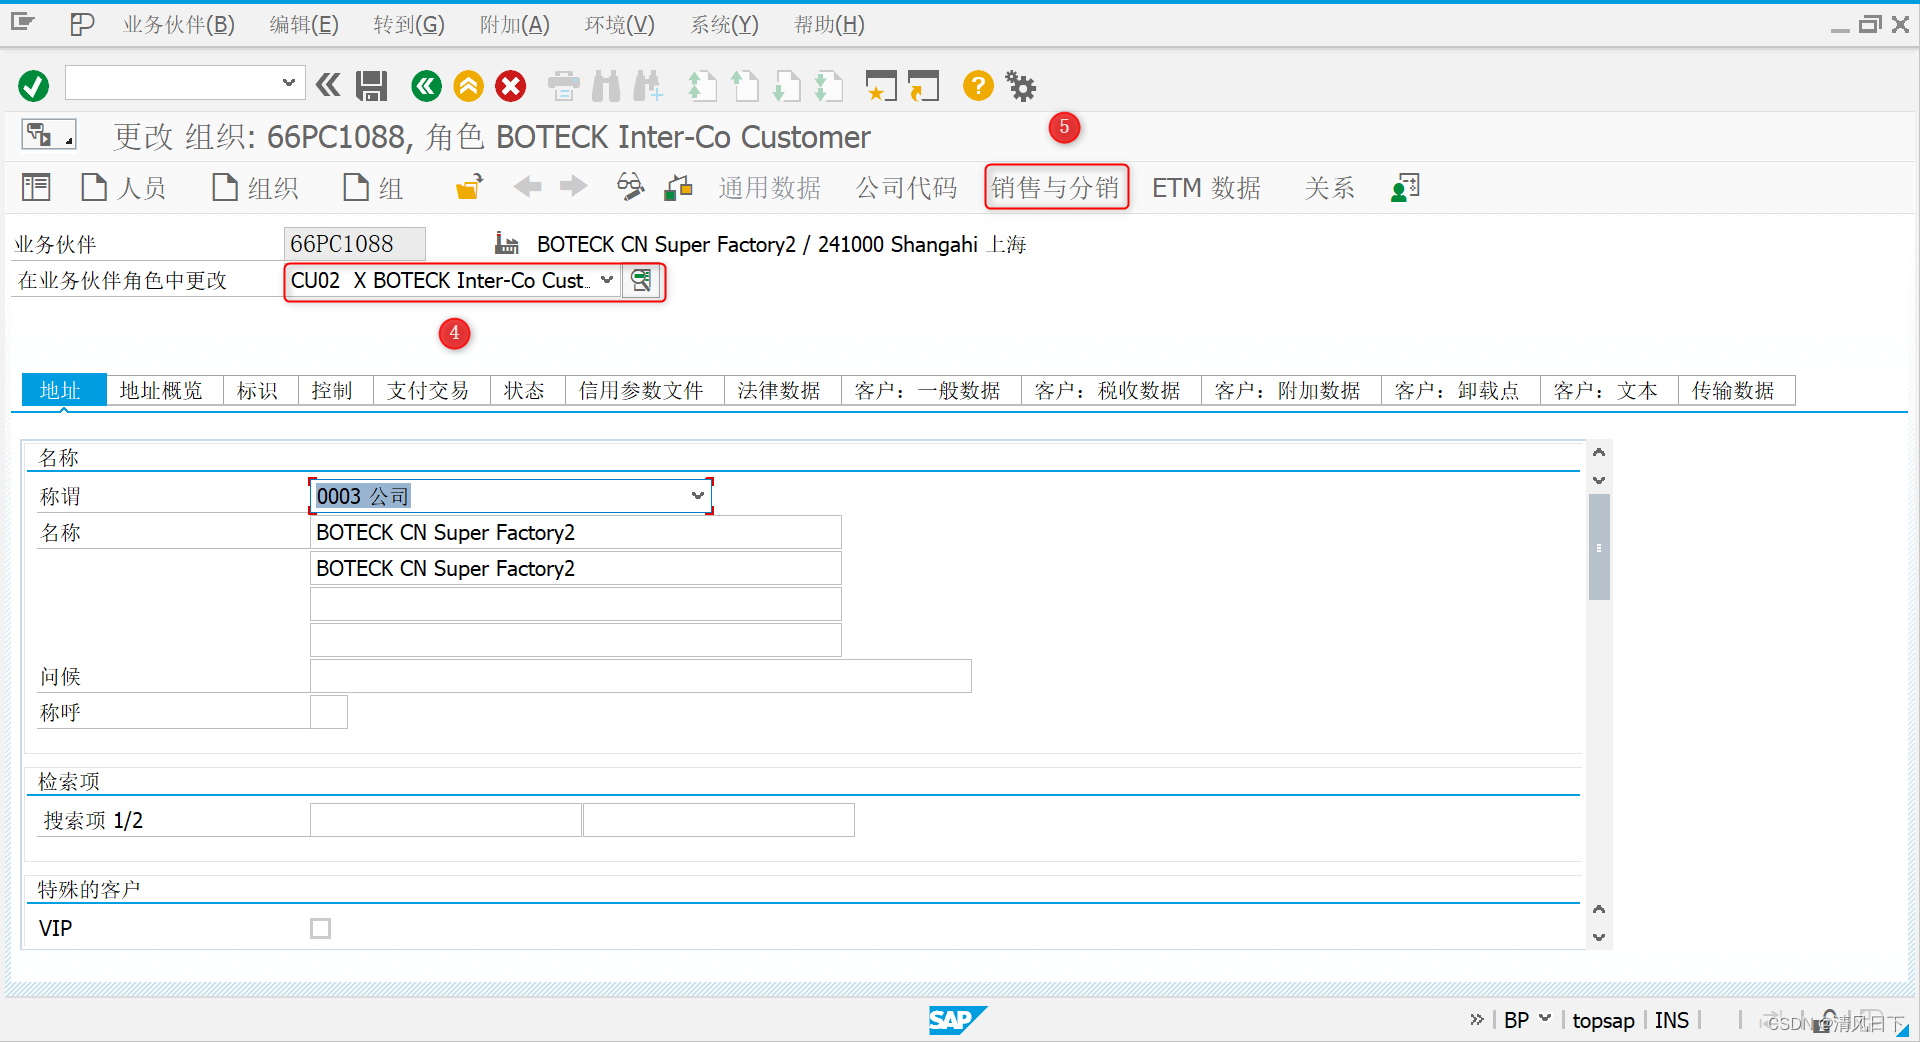
Task: Go to Previous Page icon
Action: 744,86
